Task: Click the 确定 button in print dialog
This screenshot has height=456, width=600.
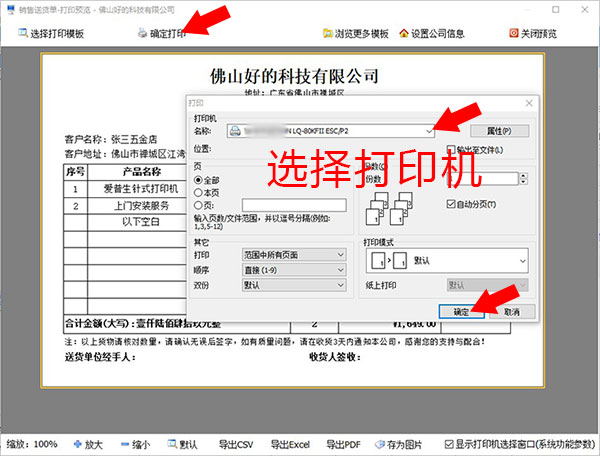Action: pyautogui.click(x=461, y=312)
